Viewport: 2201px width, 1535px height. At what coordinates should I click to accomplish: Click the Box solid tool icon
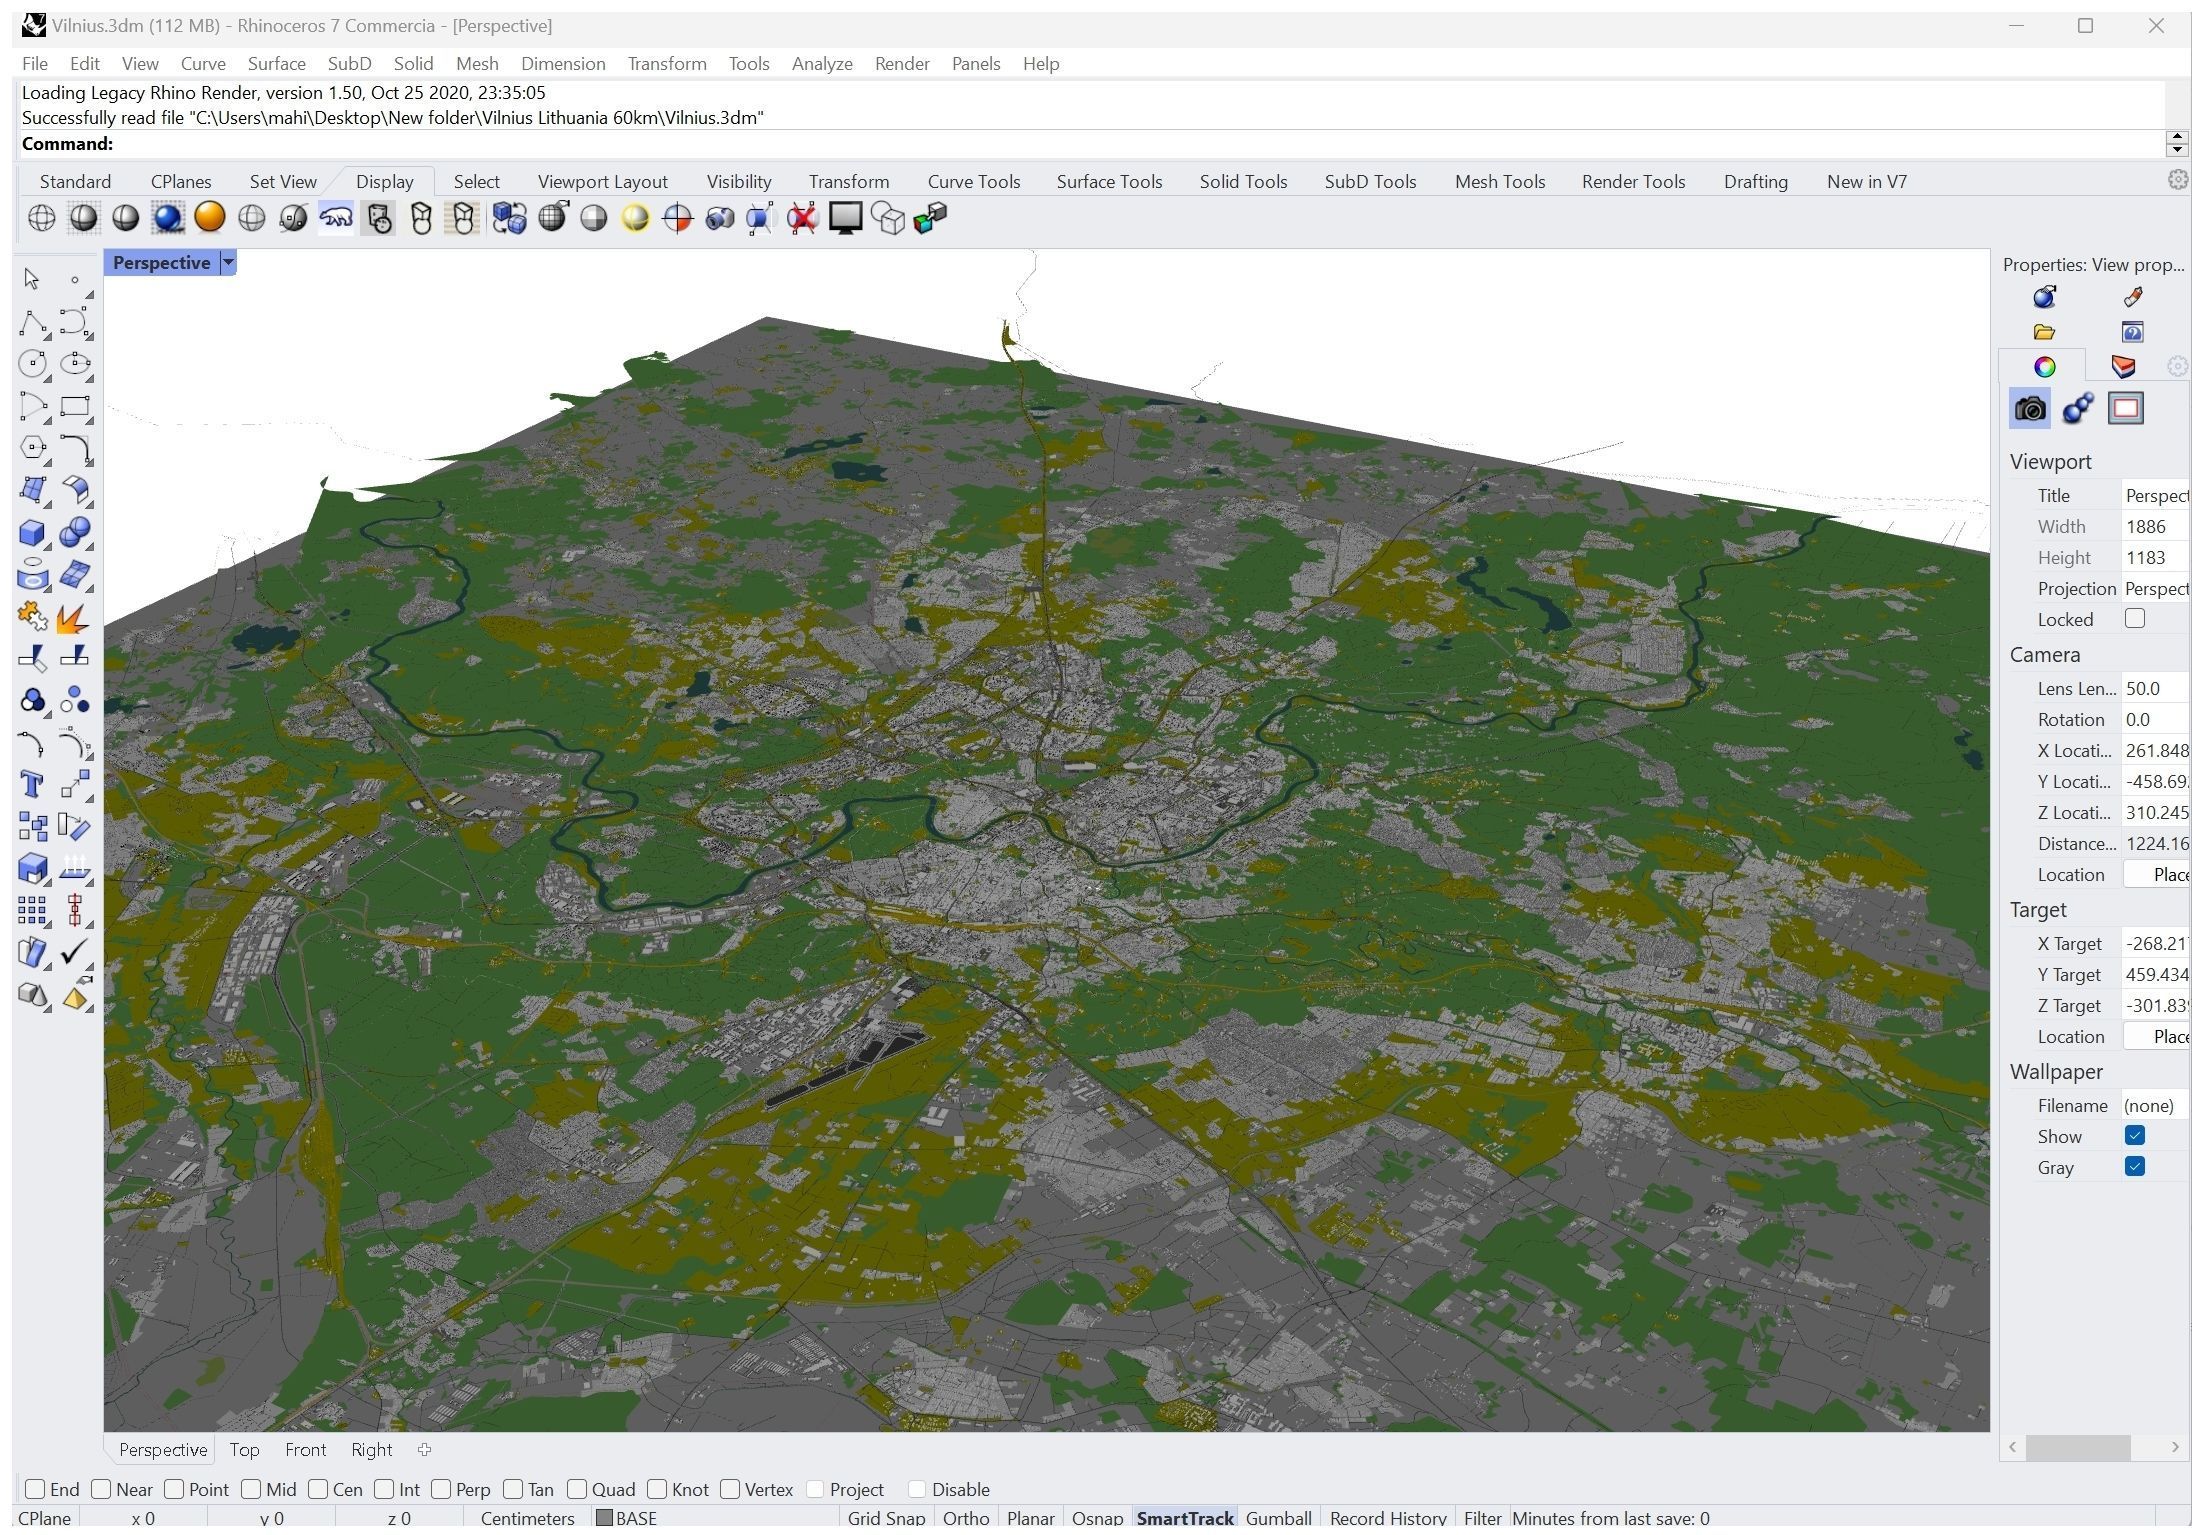pos(32,533)
